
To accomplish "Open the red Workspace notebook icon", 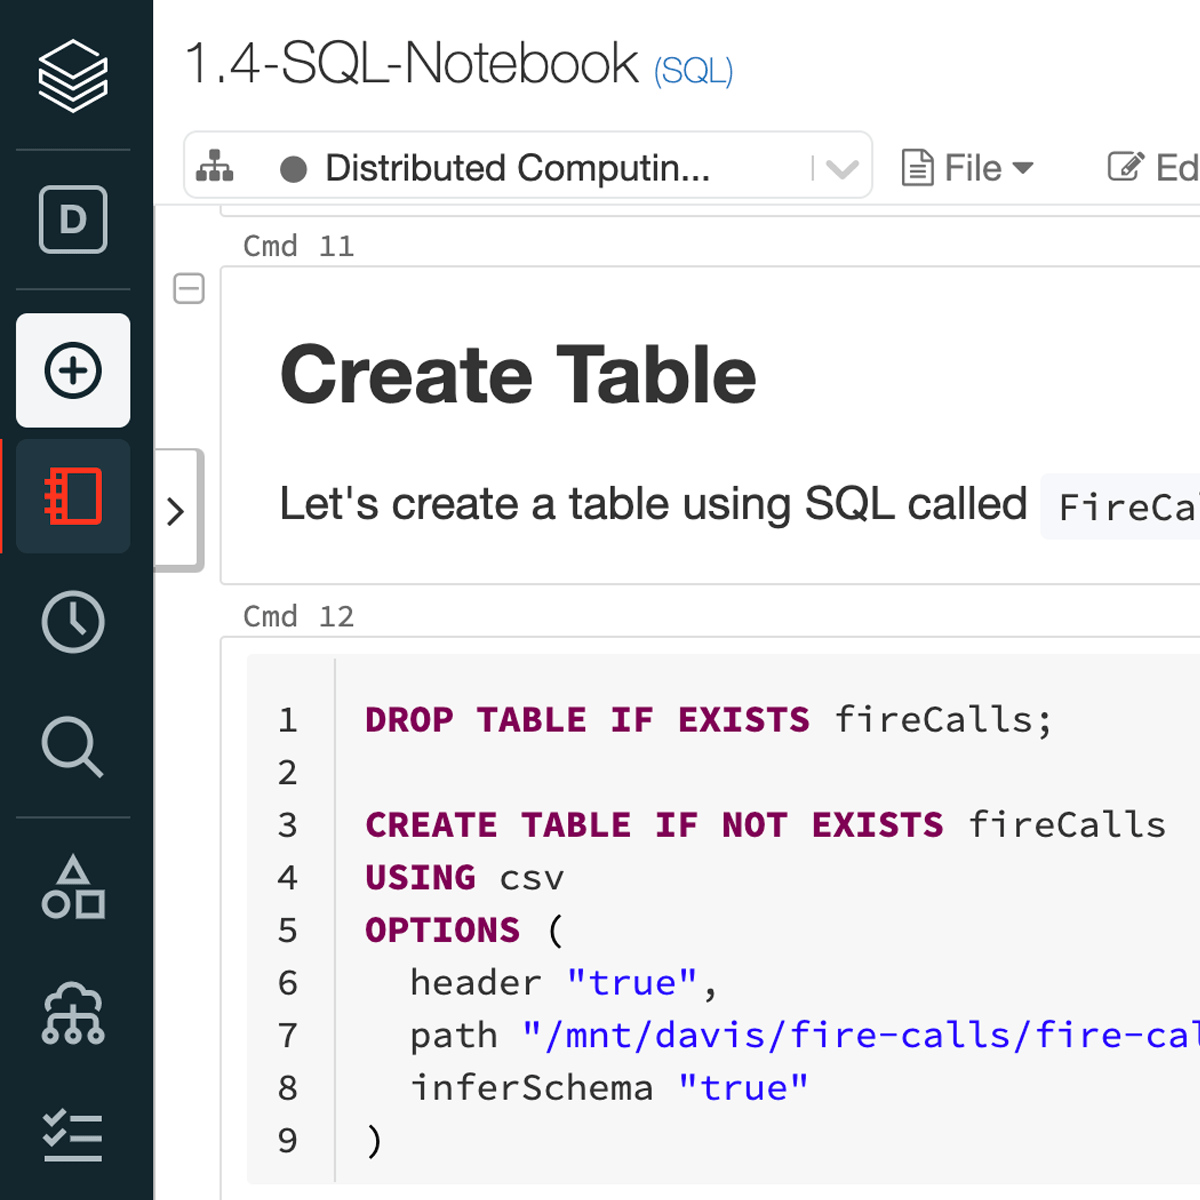I will click(x=72, y=495).
